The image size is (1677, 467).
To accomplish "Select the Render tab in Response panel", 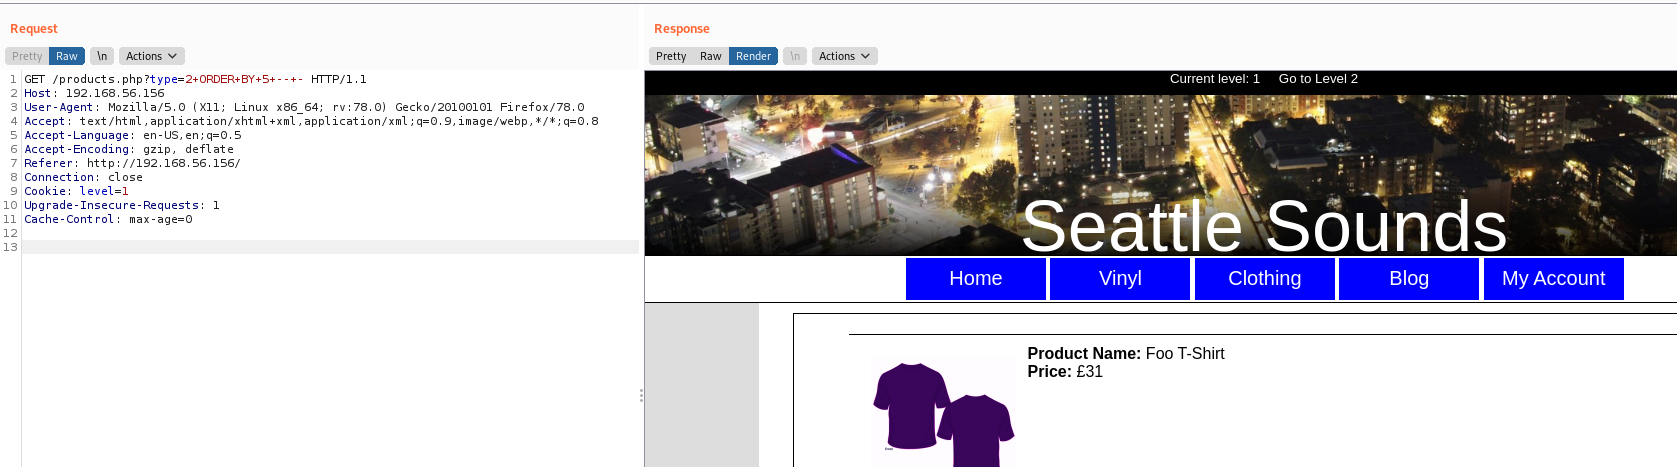I will 754,56.
